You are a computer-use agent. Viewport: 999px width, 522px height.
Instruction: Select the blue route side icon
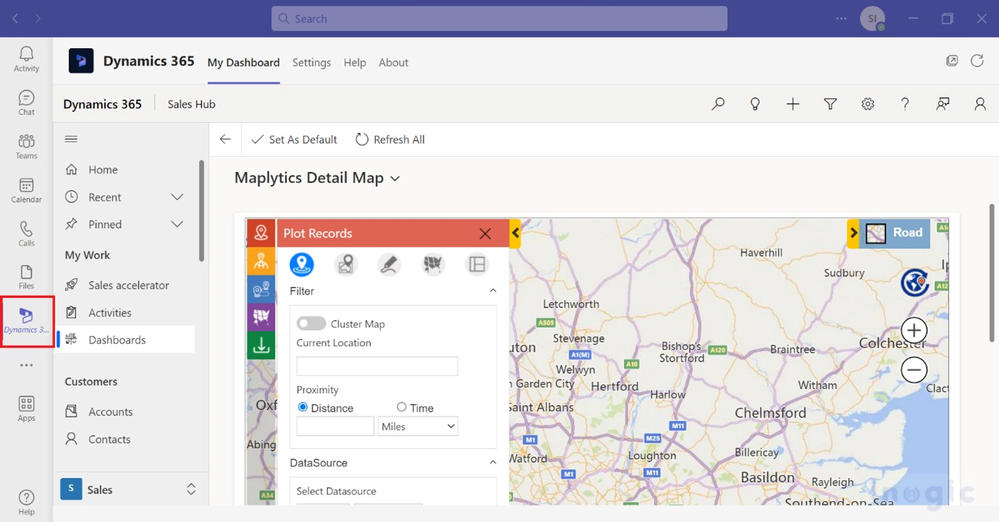(261, 289)
